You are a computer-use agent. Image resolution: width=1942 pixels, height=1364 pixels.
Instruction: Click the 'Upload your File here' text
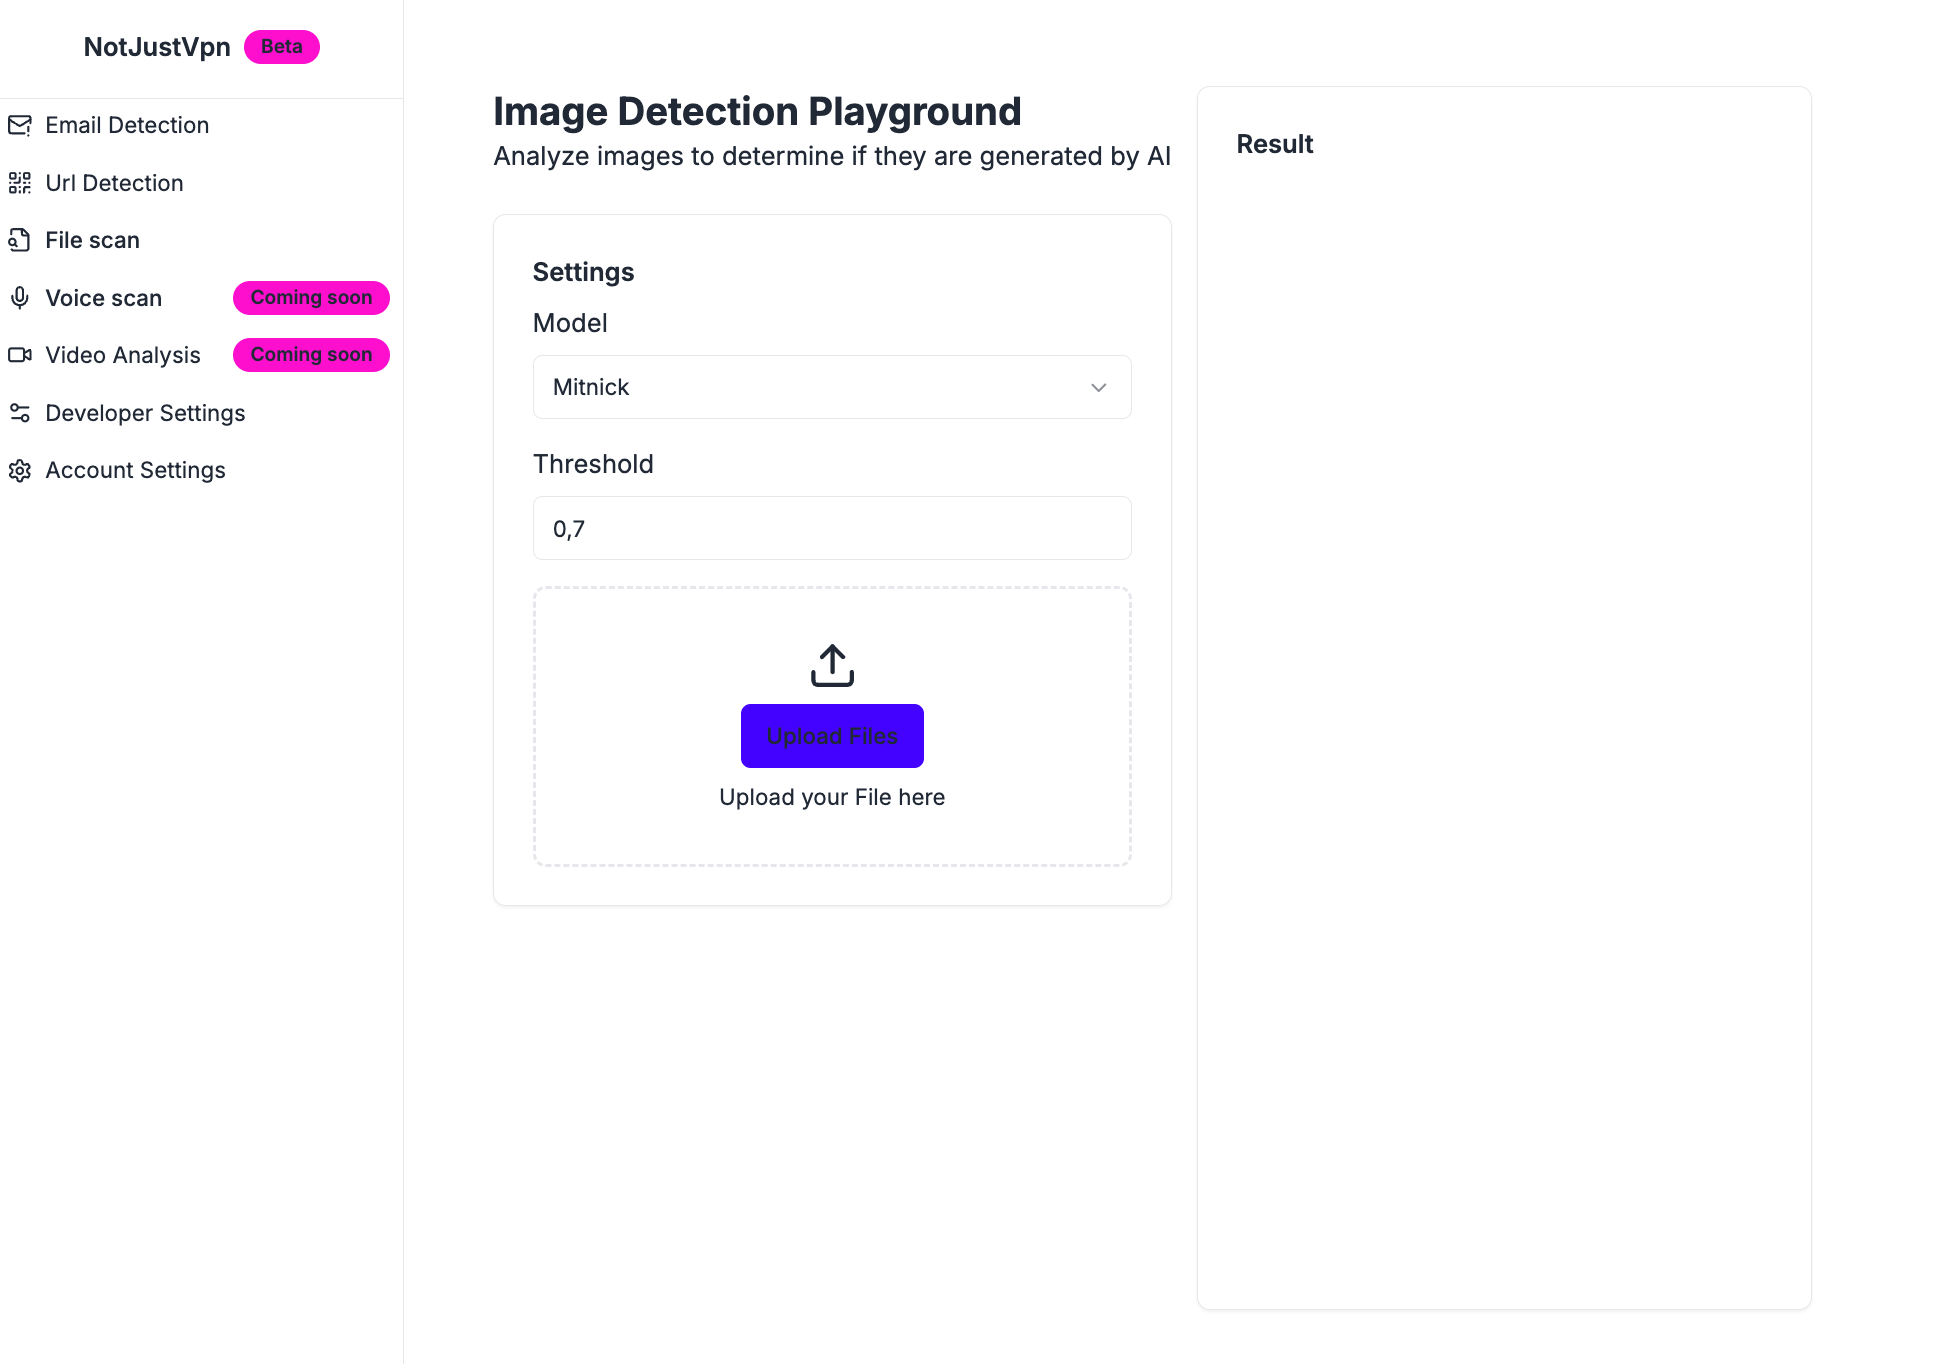tap(832, 797)
